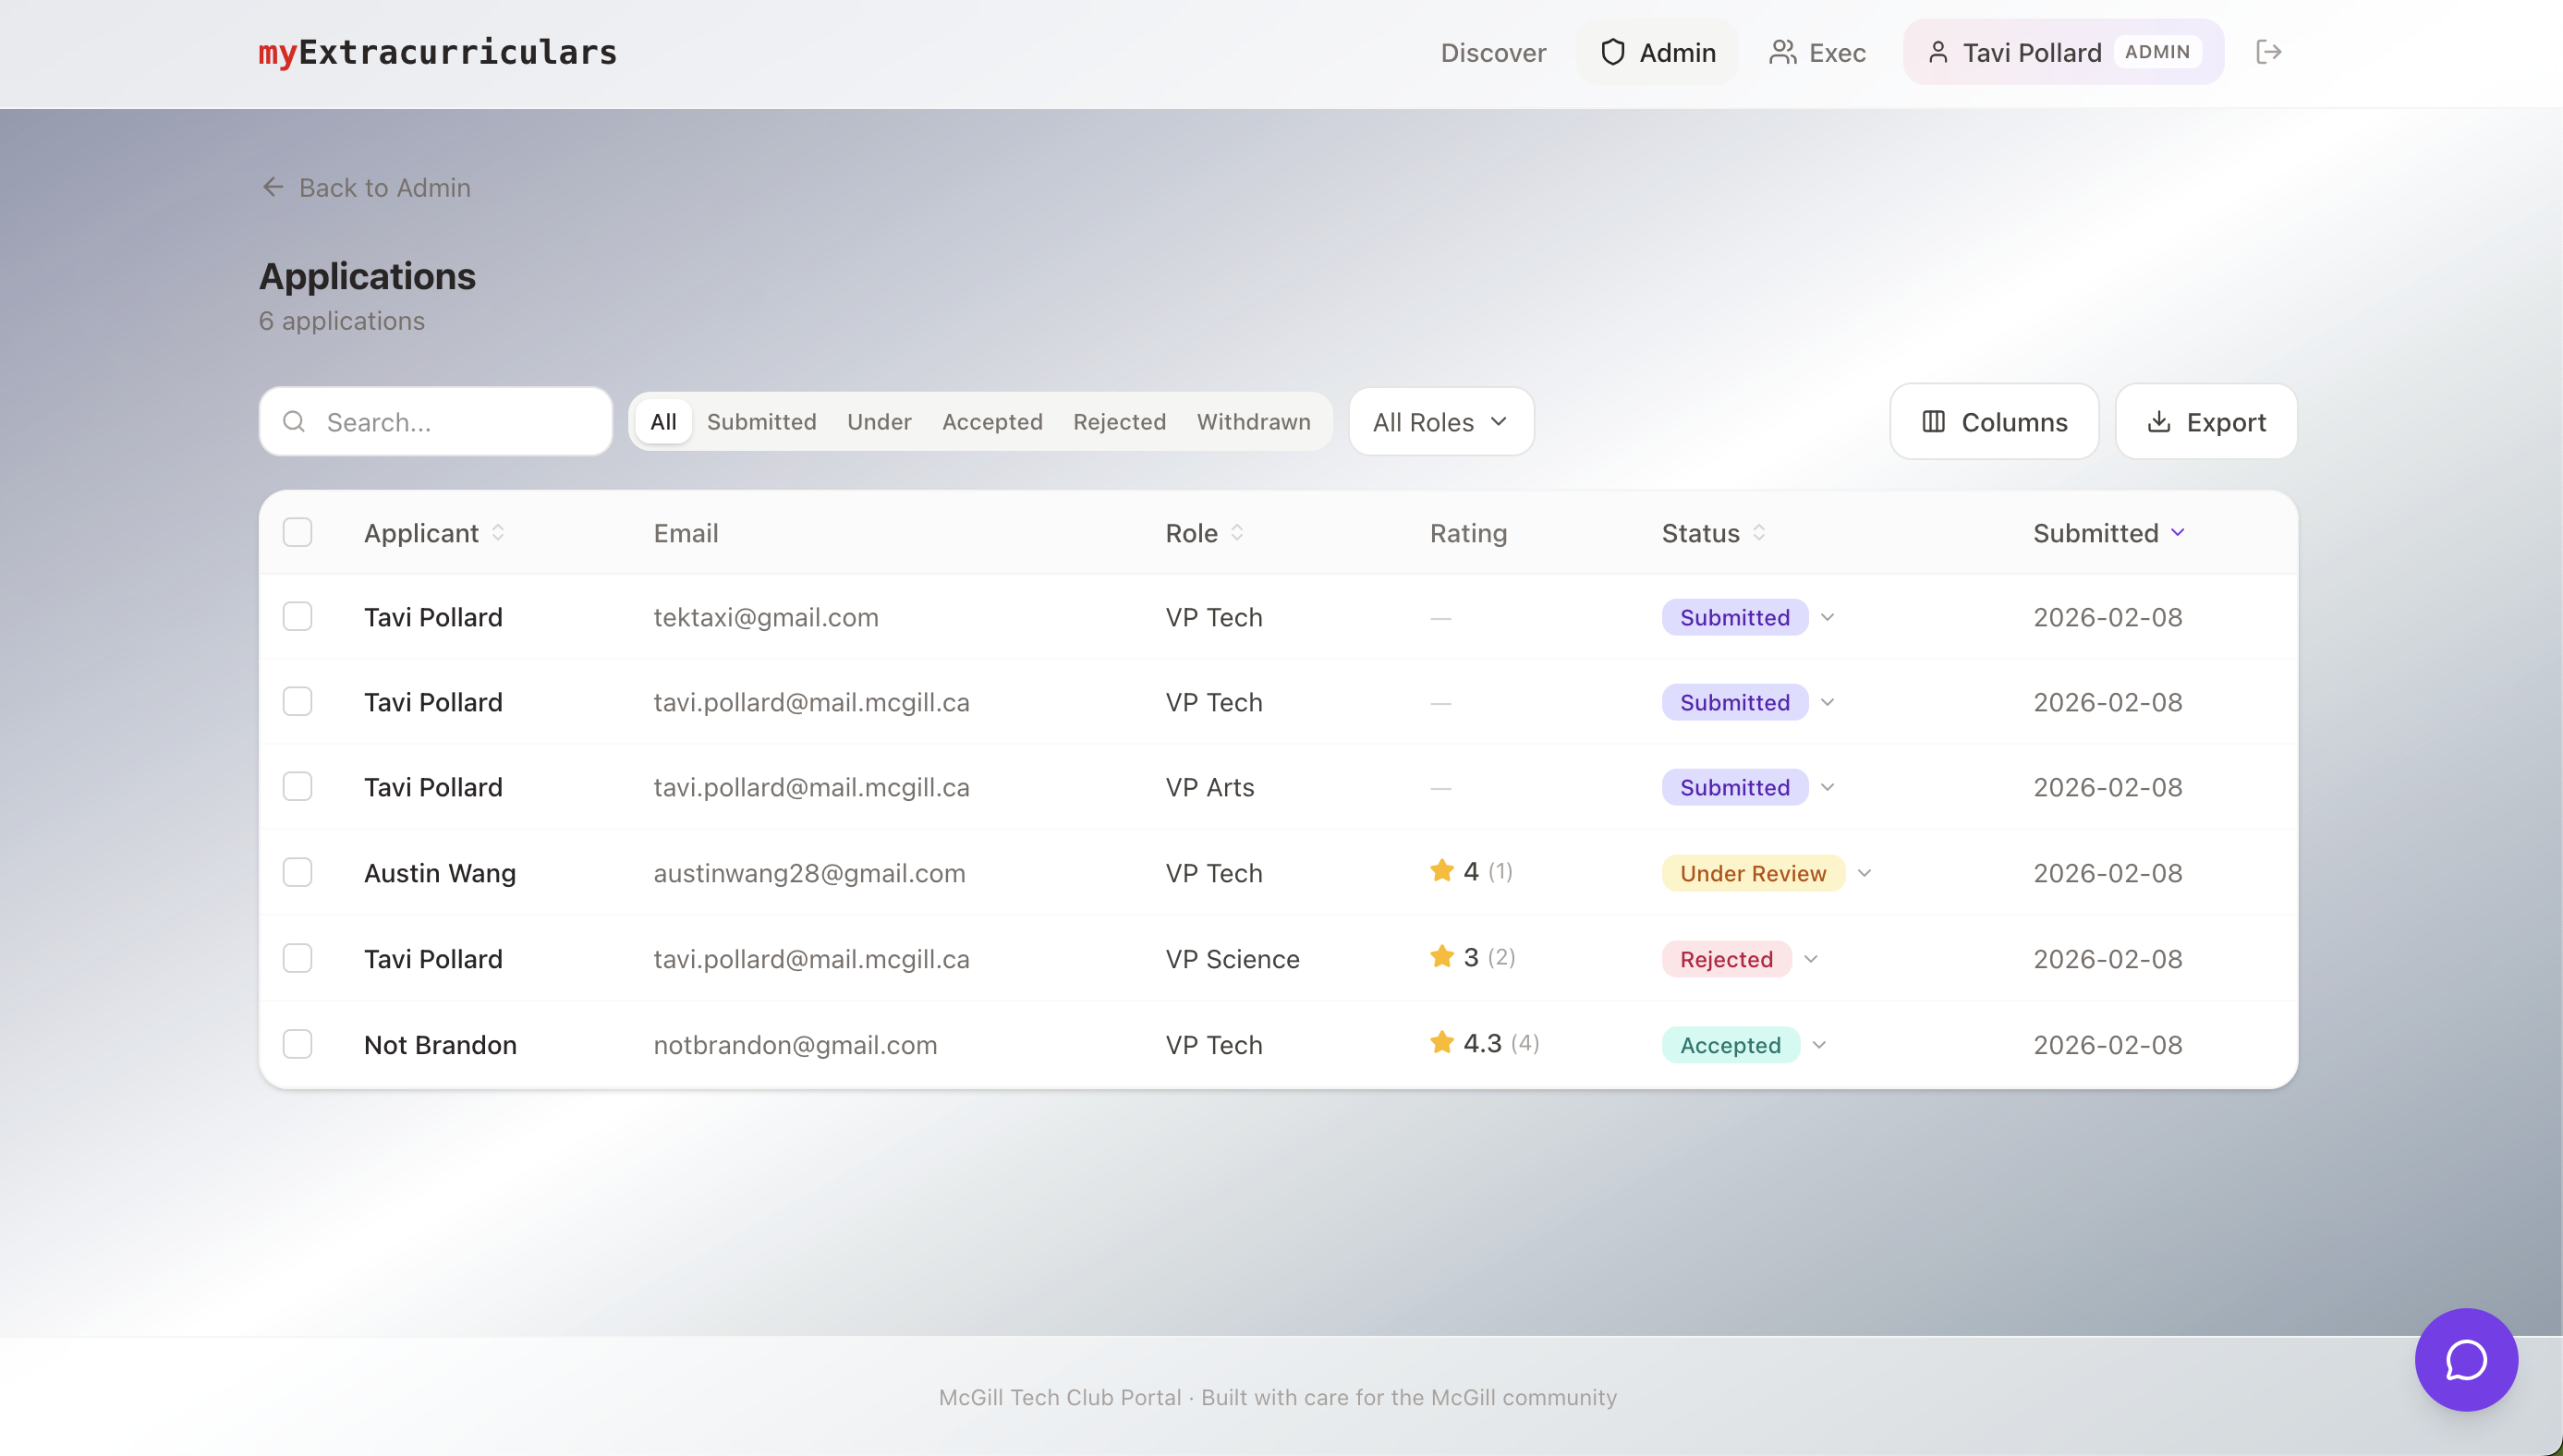Check the Austin Wang row checkbox
The height and width of the screenshot is (1456, 2563).
coord(297,872)
